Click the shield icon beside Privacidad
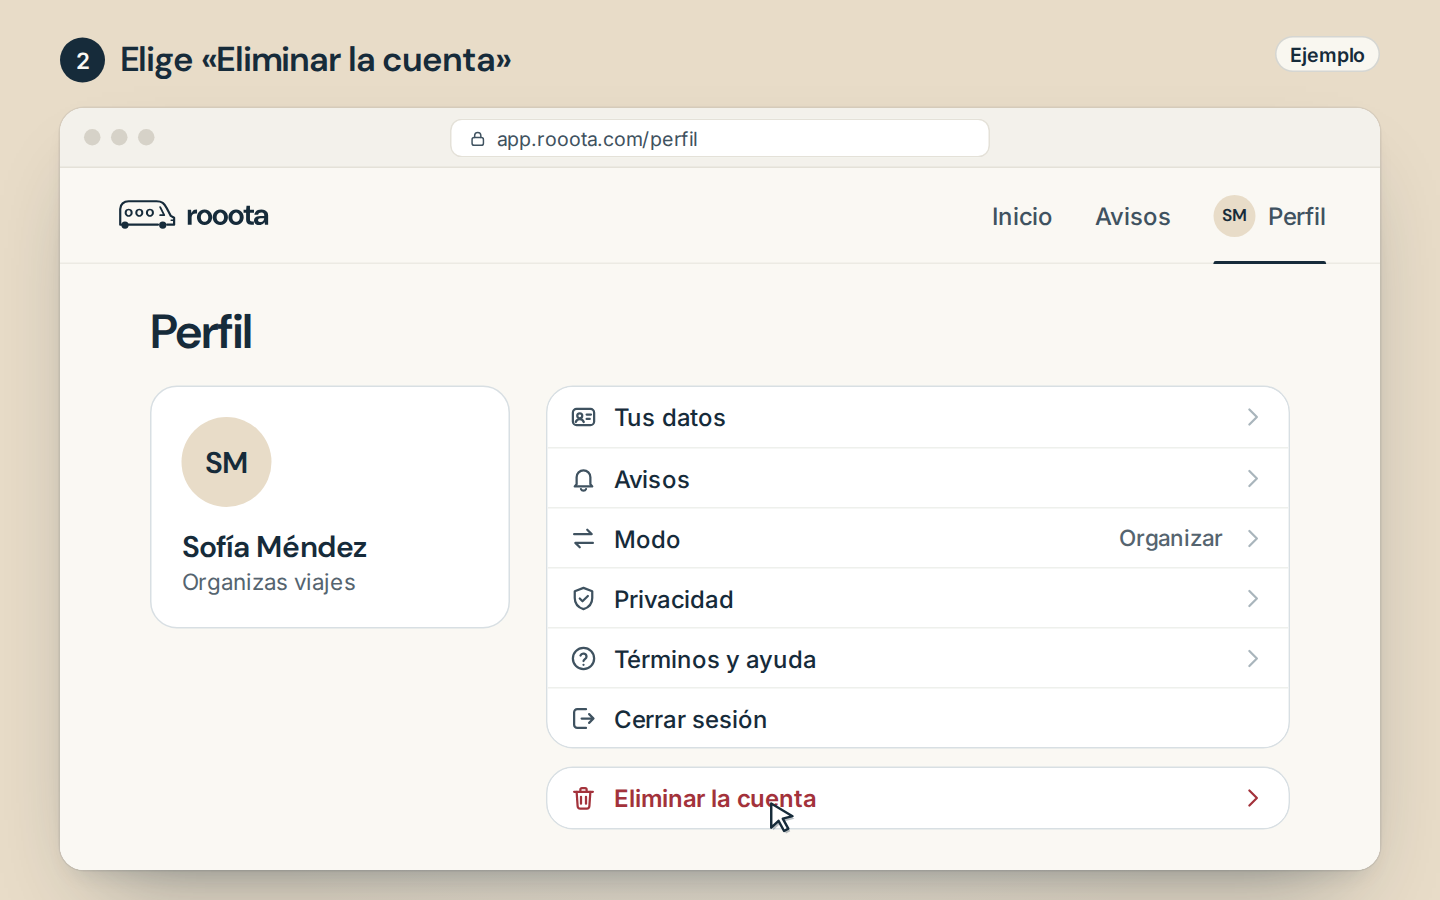This screenshot has height=900, width=1440. 583,599
